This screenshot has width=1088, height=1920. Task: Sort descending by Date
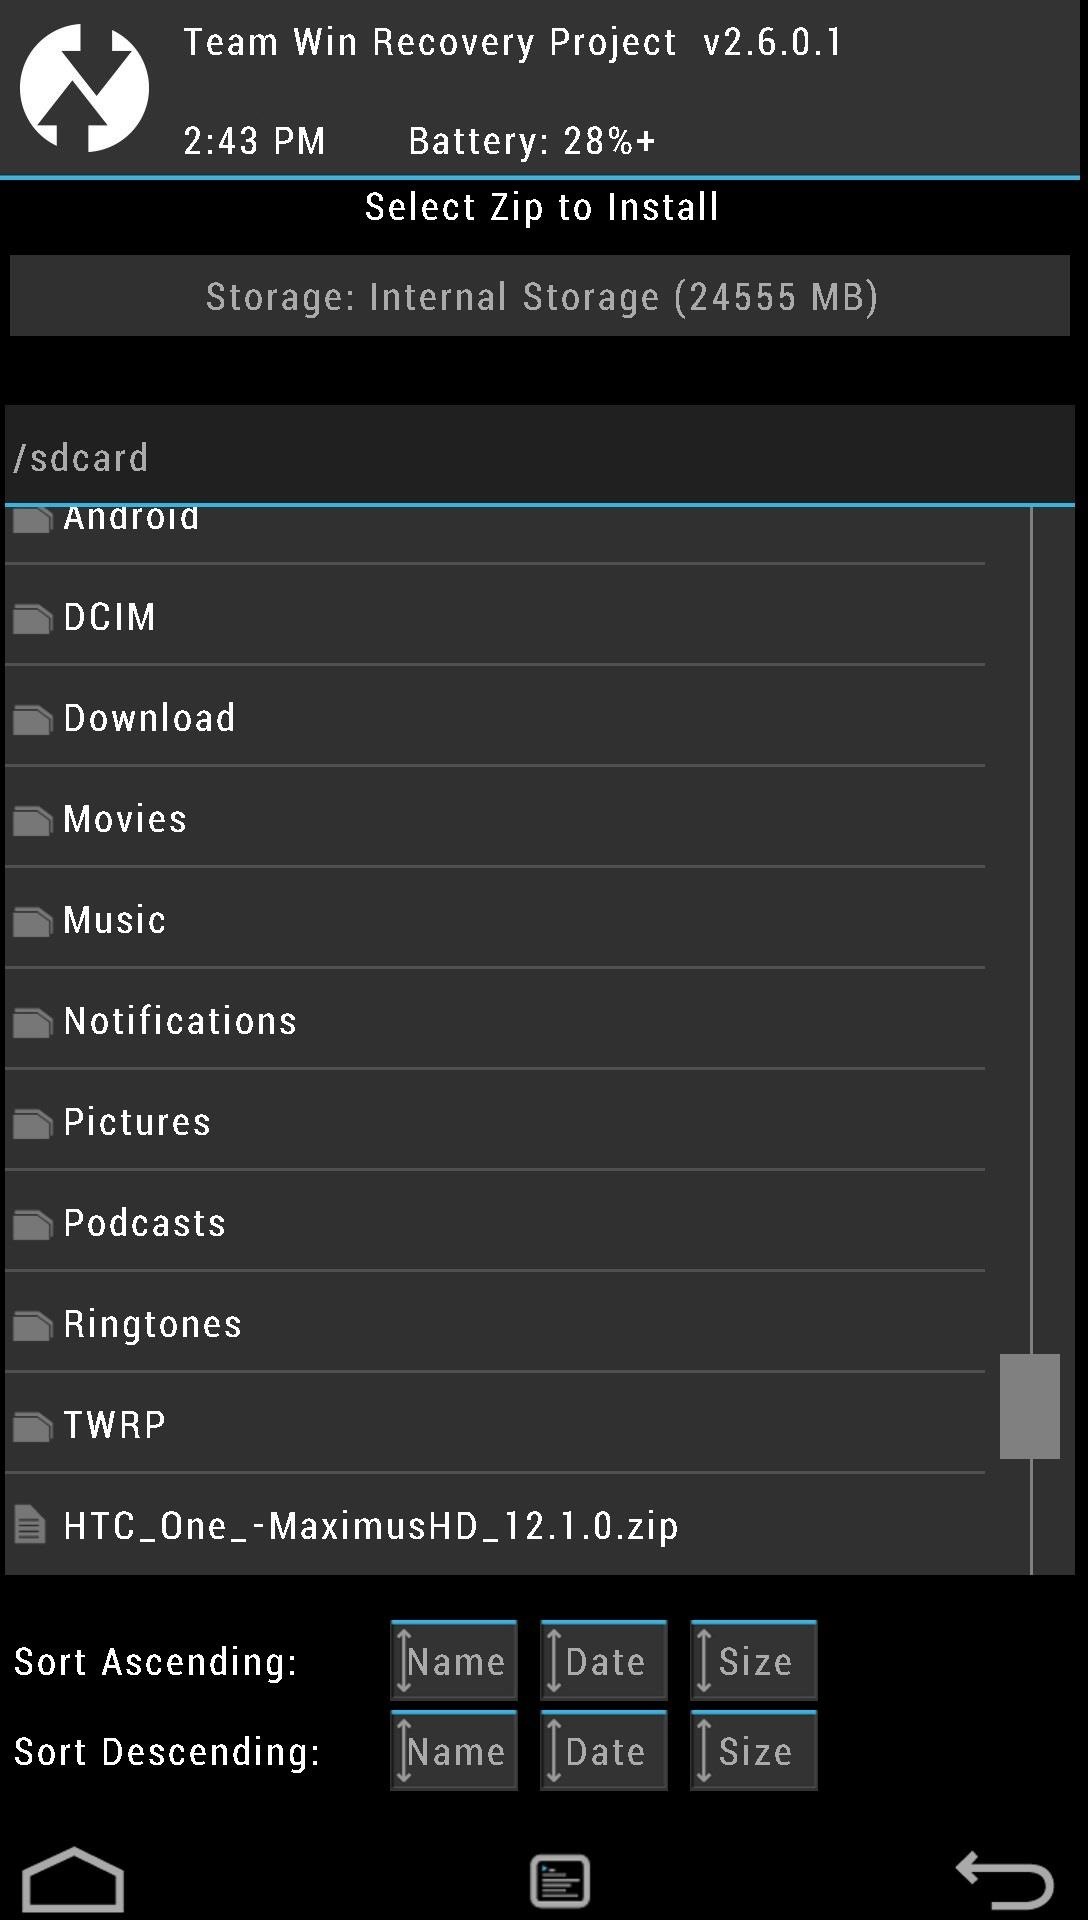pos(604,1751)
